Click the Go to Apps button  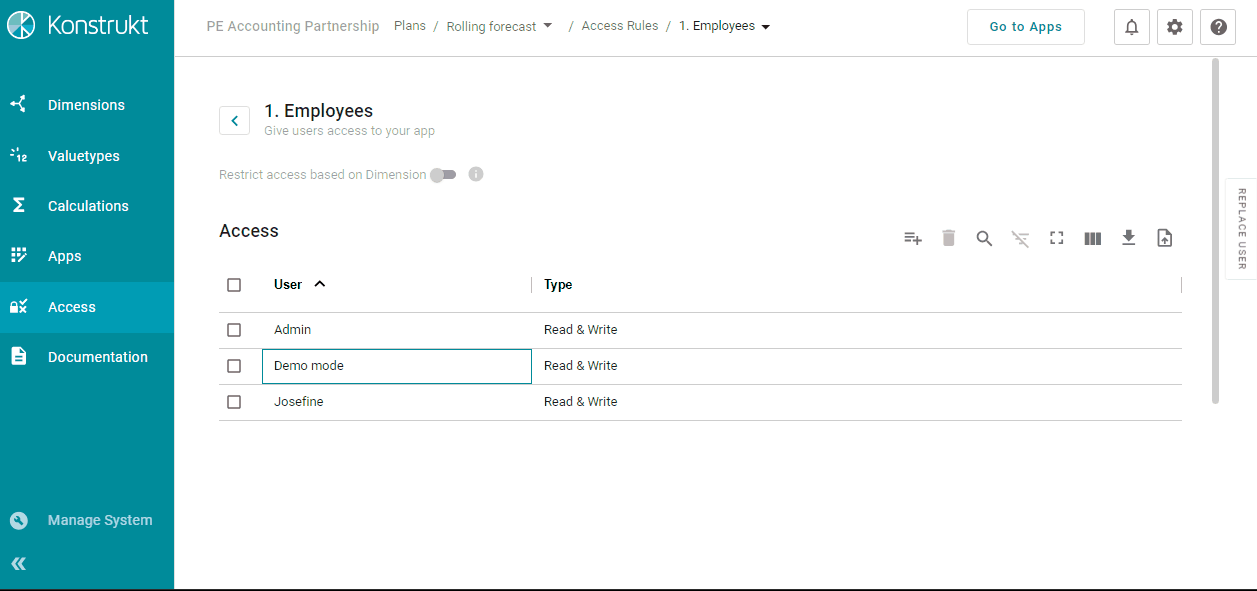point(1025,27)
